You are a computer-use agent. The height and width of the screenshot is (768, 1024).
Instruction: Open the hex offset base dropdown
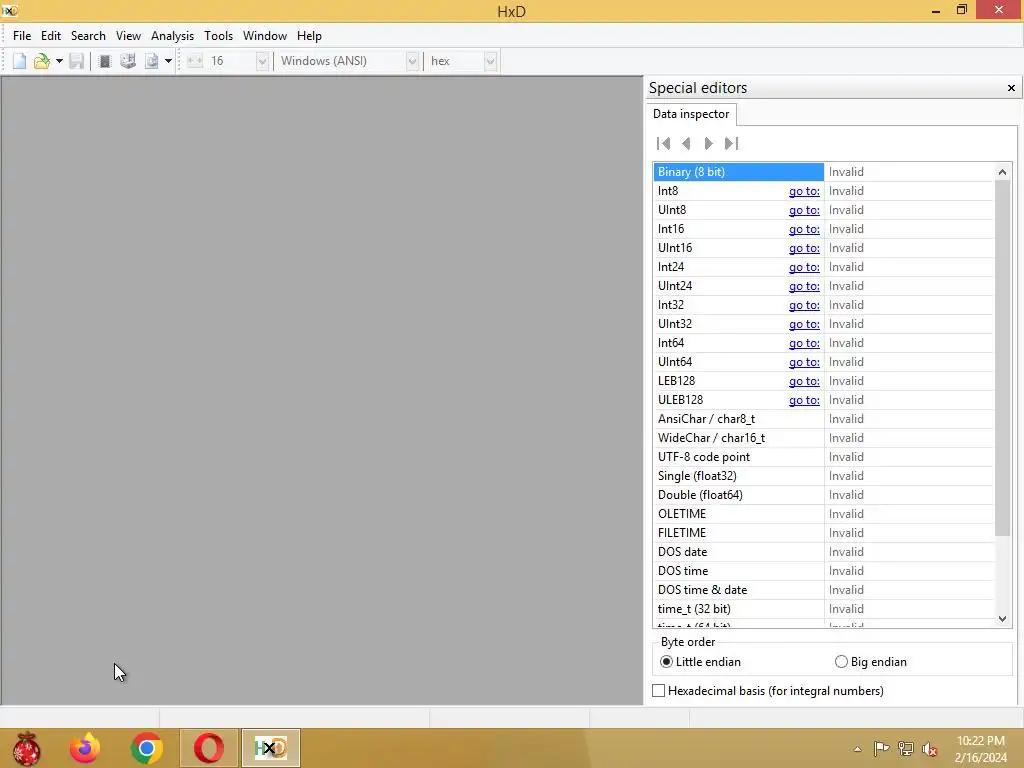point(490,61)
